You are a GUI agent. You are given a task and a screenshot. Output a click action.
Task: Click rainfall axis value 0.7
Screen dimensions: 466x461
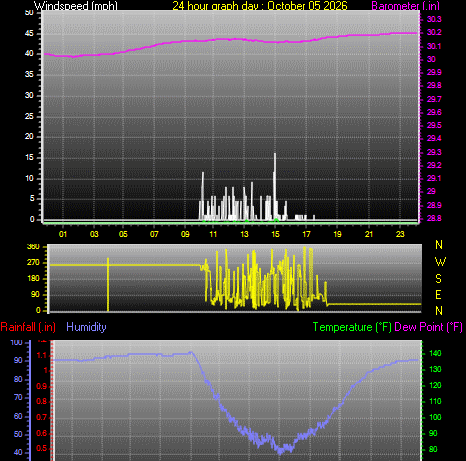pyautogui.click(x=41, y=417)
